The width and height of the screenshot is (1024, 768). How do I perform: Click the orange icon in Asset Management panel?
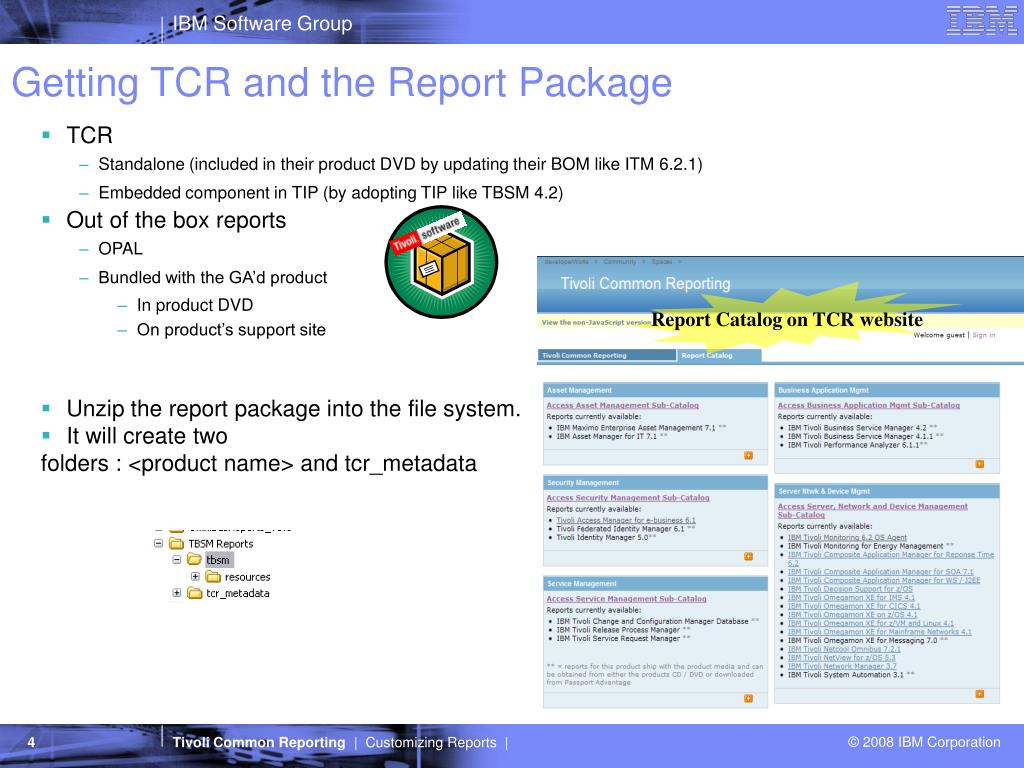click(748, 456)
